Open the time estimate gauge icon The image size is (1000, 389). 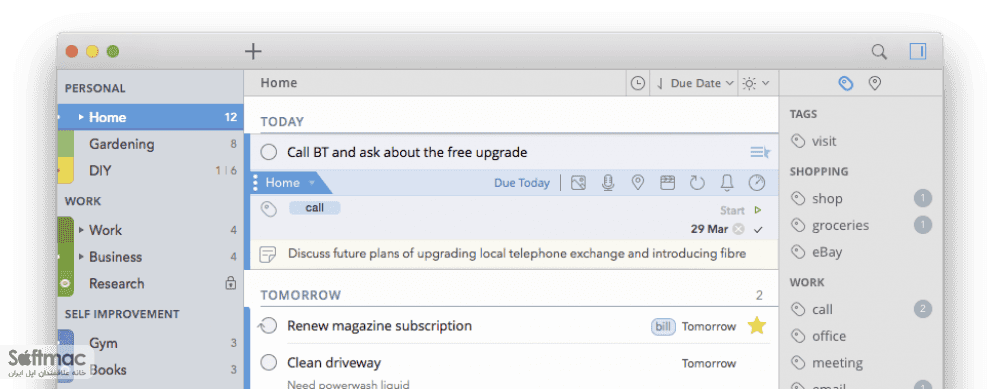(756, 183)
